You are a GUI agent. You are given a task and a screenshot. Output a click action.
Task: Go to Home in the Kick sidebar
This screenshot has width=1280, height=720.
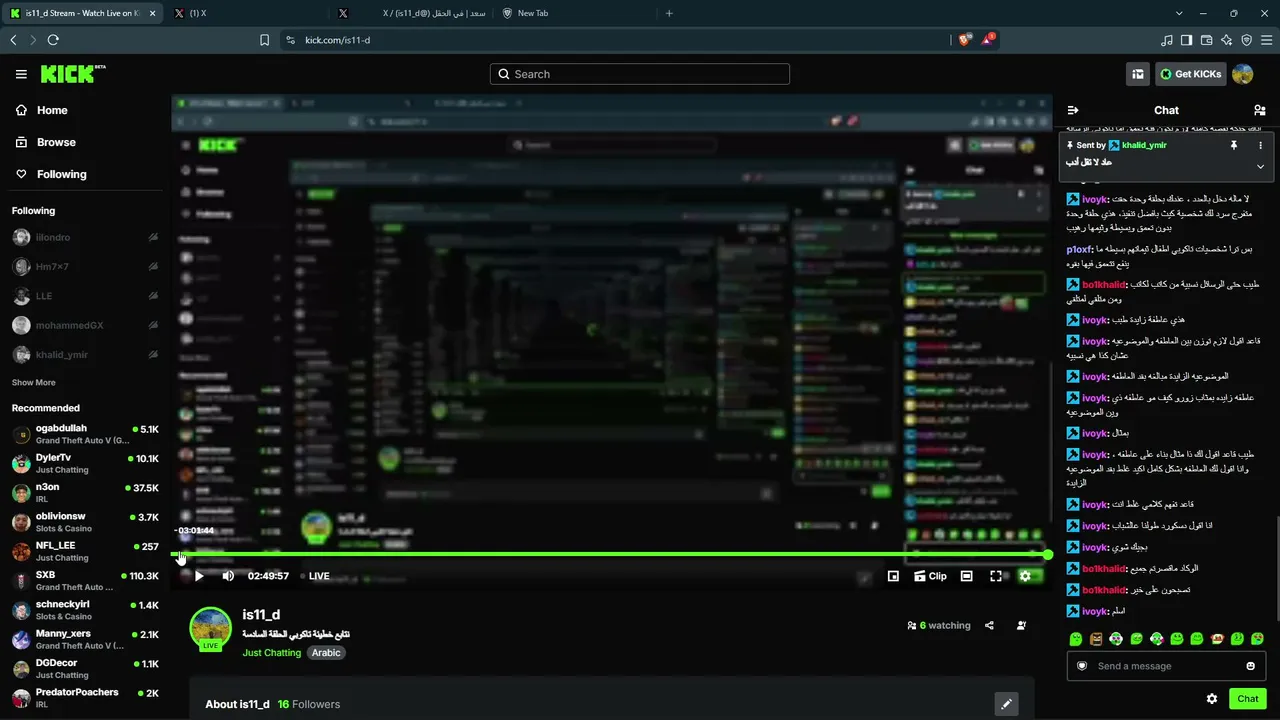pos(42,111)
